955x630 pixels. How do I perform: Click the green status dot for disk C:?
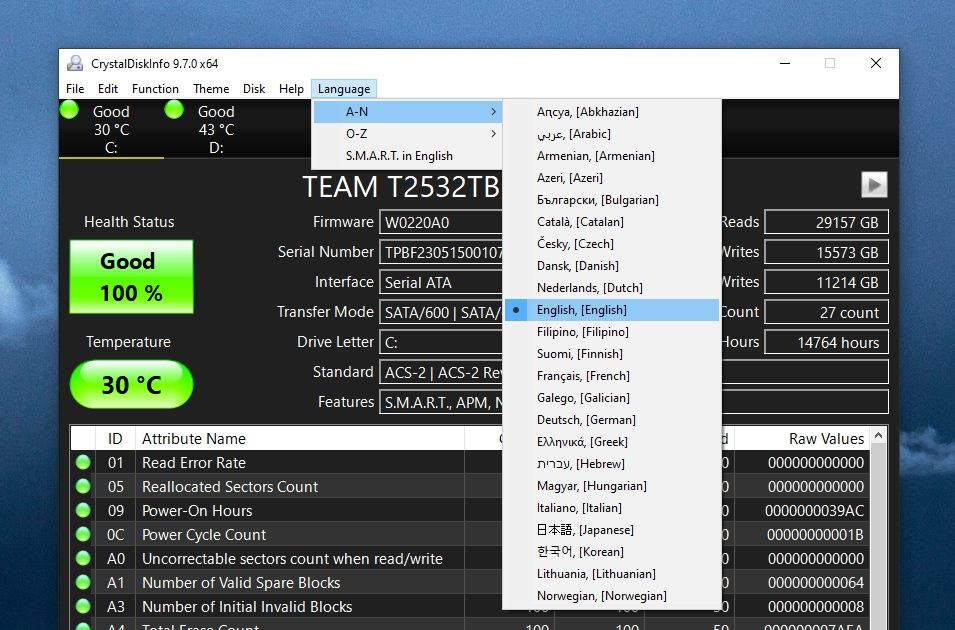pos(69,110)
